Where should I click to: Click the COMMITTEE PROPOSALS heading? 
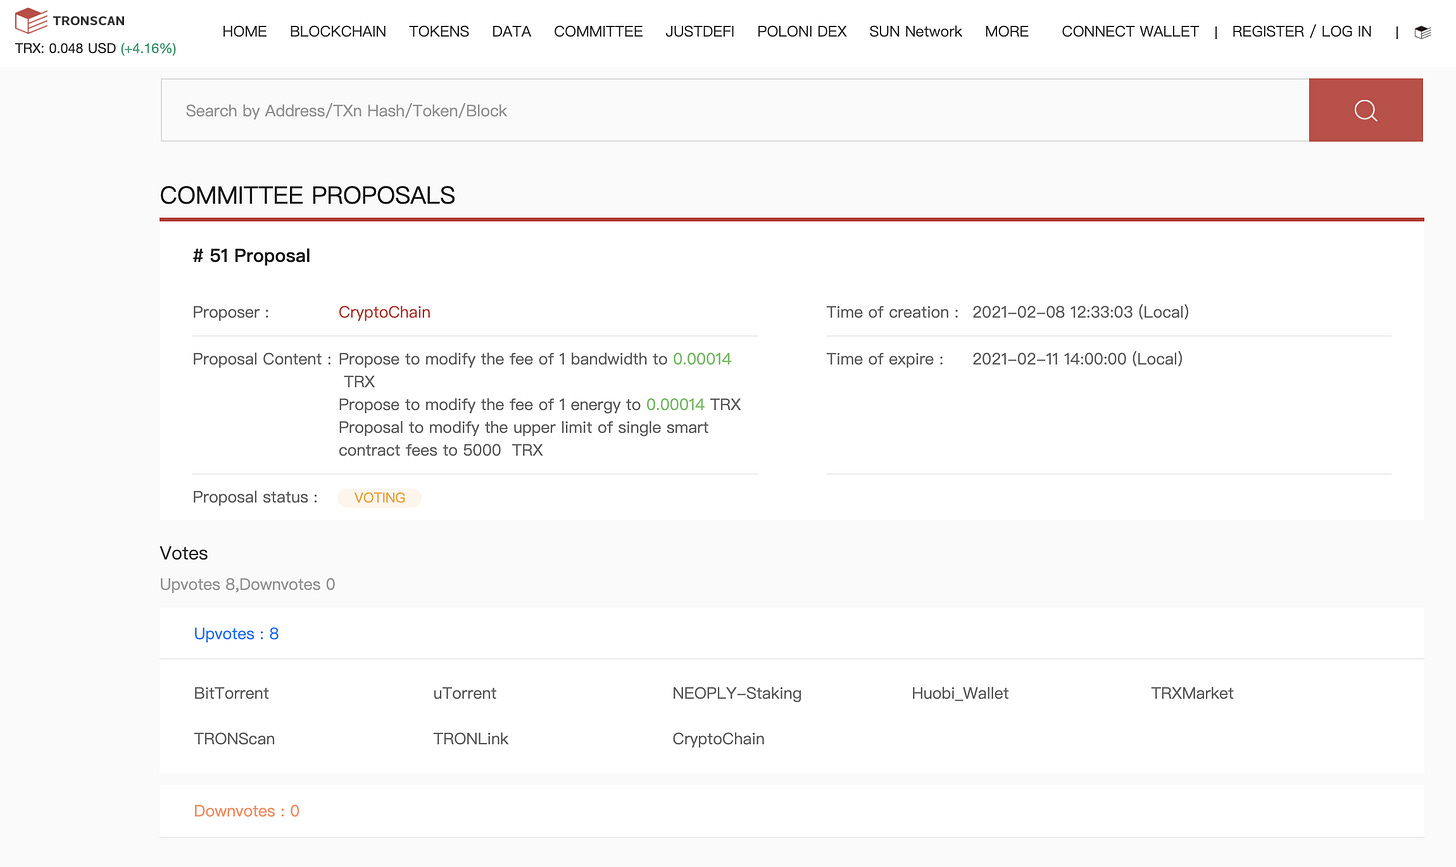click(307, 195)
